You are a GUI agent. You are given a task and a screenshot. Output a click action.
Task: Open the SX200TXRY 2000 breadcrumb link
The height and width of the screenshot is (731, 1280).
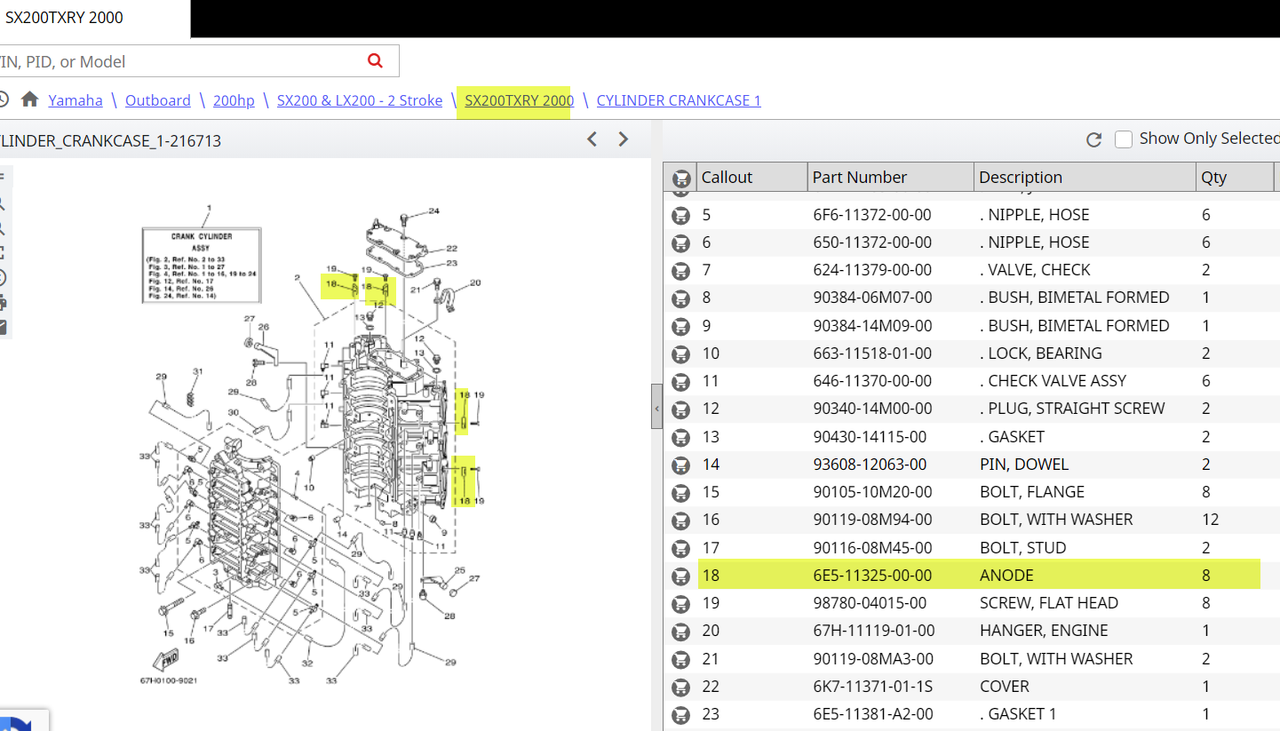519,100
